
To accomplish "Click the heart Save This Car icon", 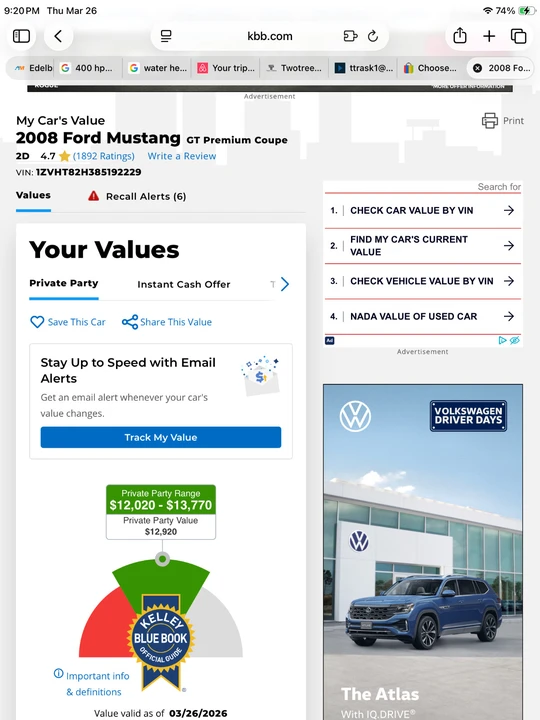I will tap(37, 322).
